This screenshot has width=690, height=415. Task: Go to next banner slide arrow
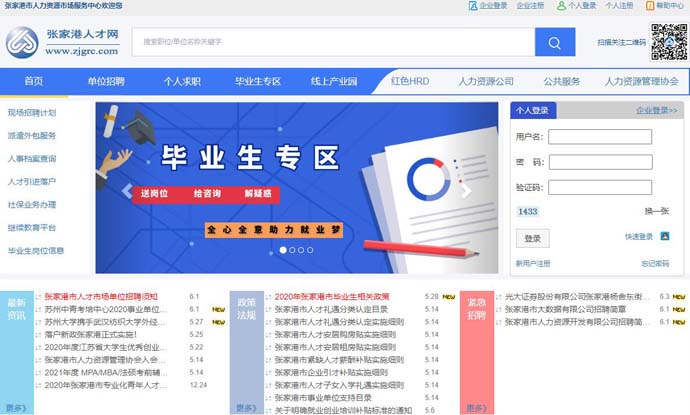point(466,191)
